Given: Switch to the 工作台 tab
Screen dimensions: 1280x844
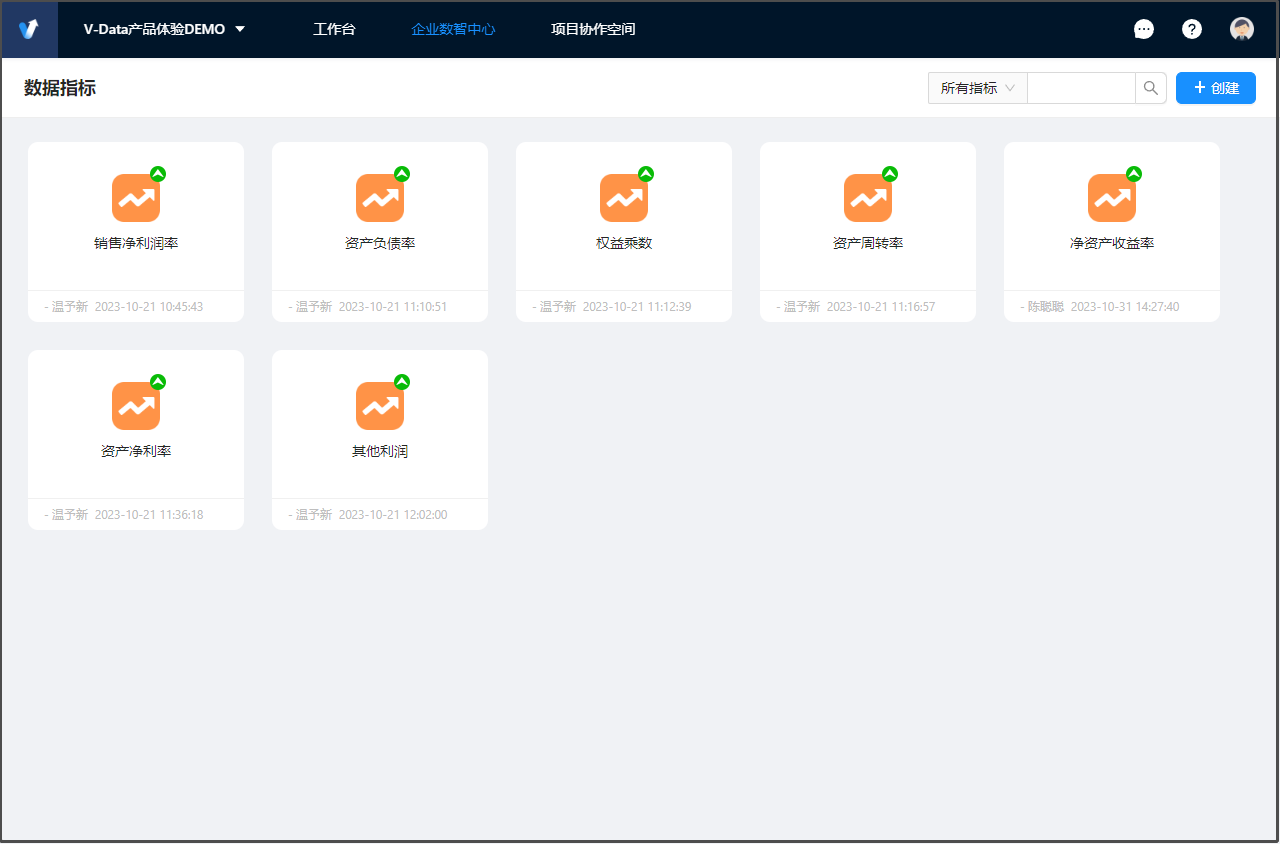Looking at the screenshot, I should 334,29.
